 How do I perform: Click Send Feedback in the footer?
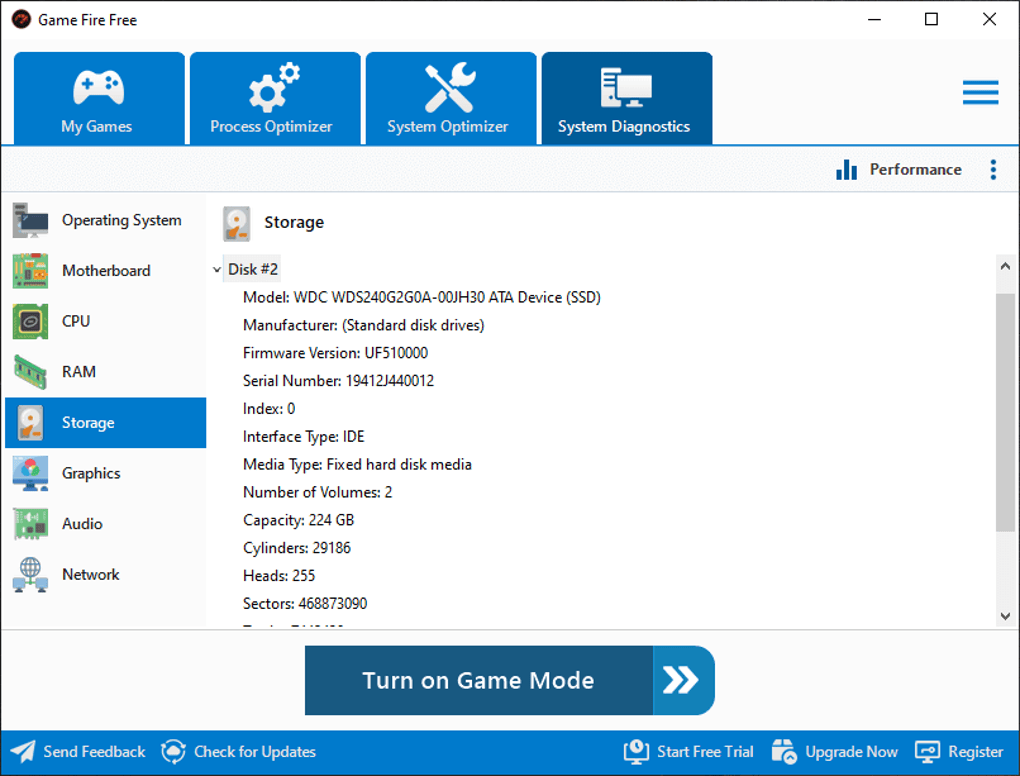pos(80,752)
